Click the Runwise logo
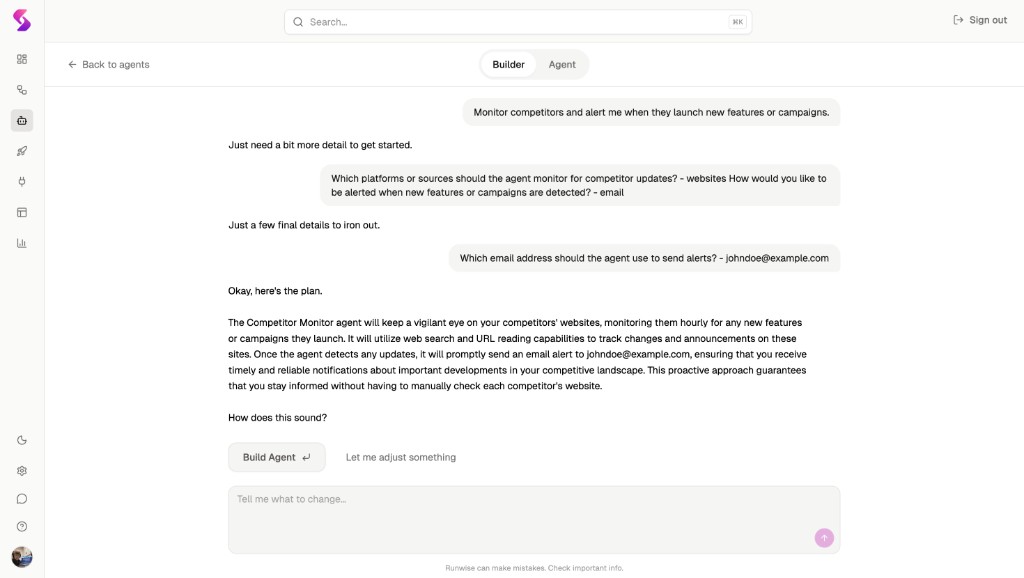Viewport: 1024px width, 578px height. click(x=22, y=20)
